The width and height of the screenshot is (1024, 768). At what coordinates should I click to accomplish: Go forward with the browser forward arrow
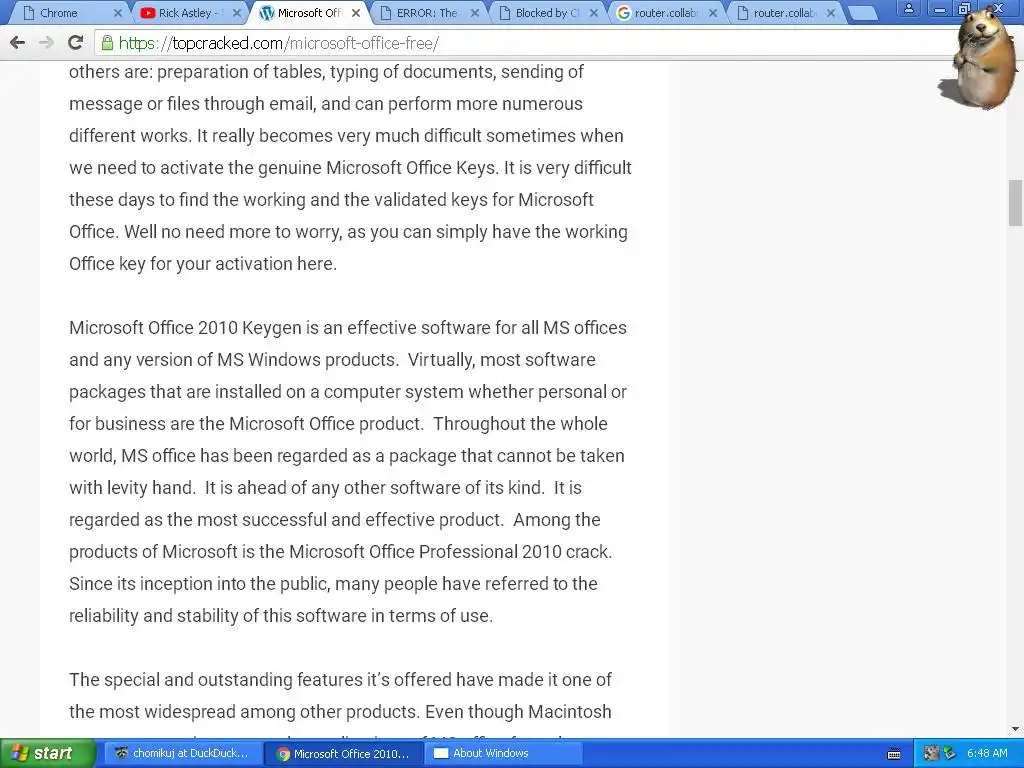tap(46, 43)
